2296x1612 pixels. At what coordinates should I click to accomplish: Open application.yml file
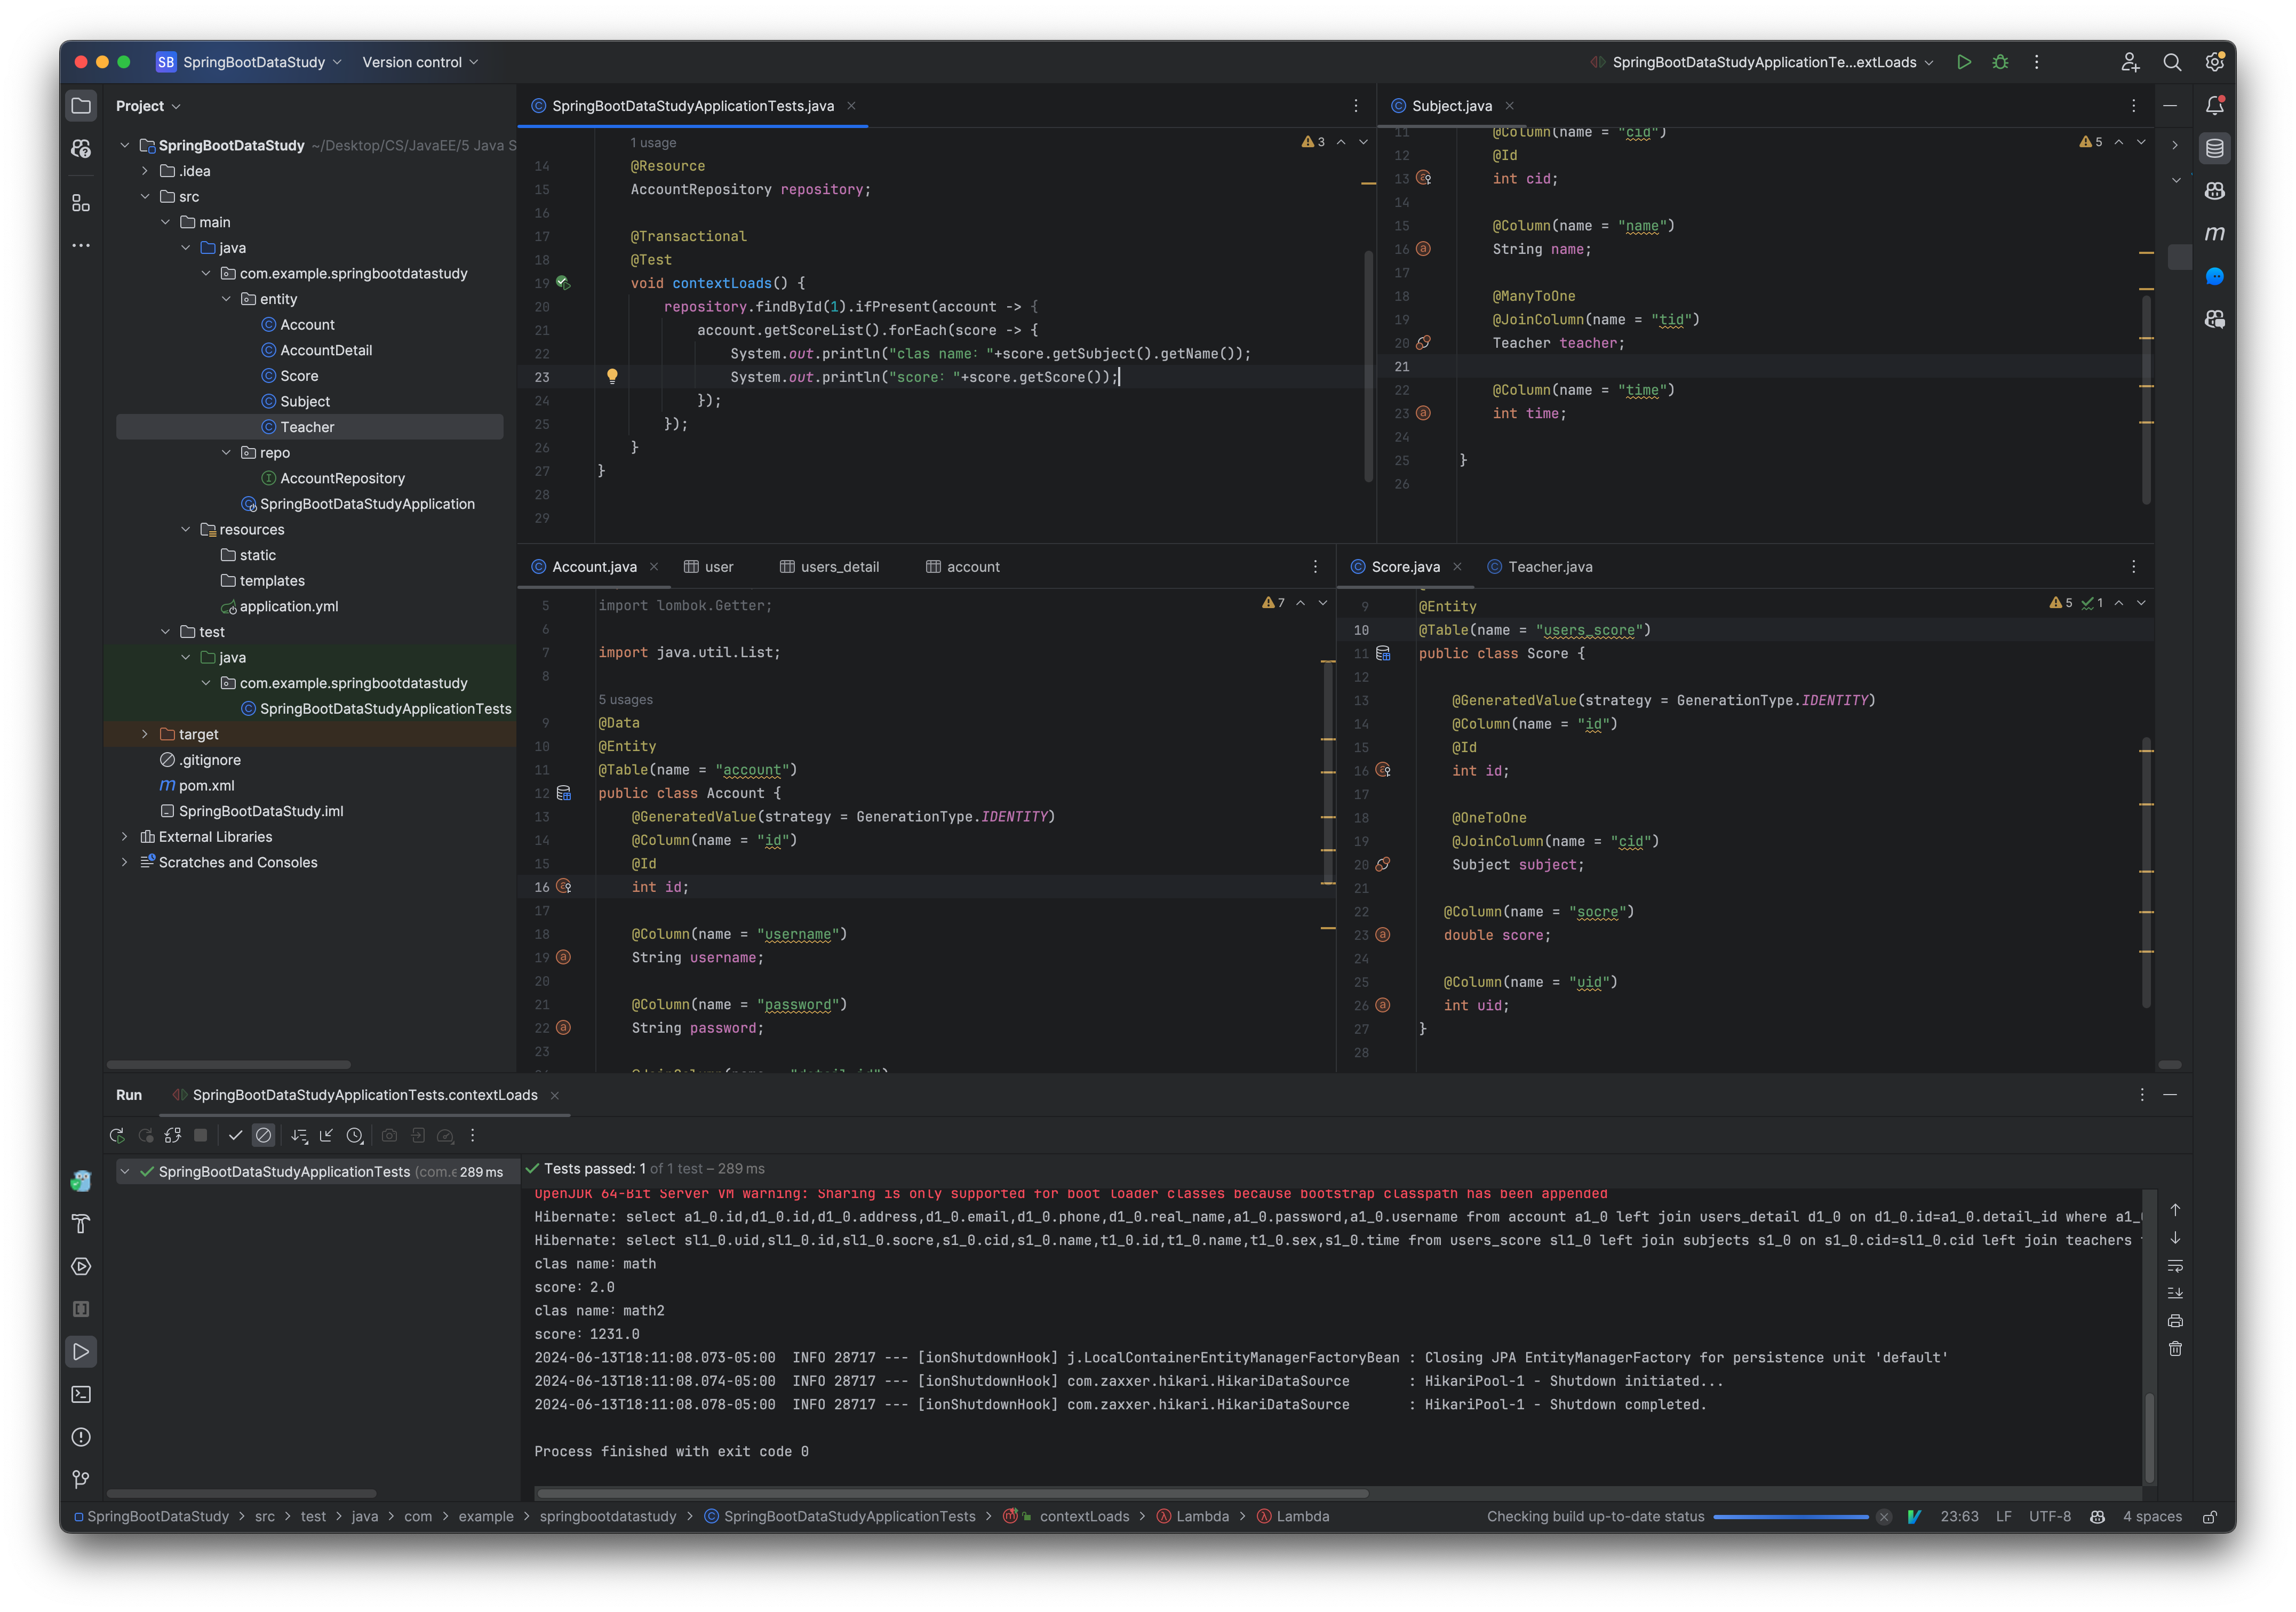[288, 607]
